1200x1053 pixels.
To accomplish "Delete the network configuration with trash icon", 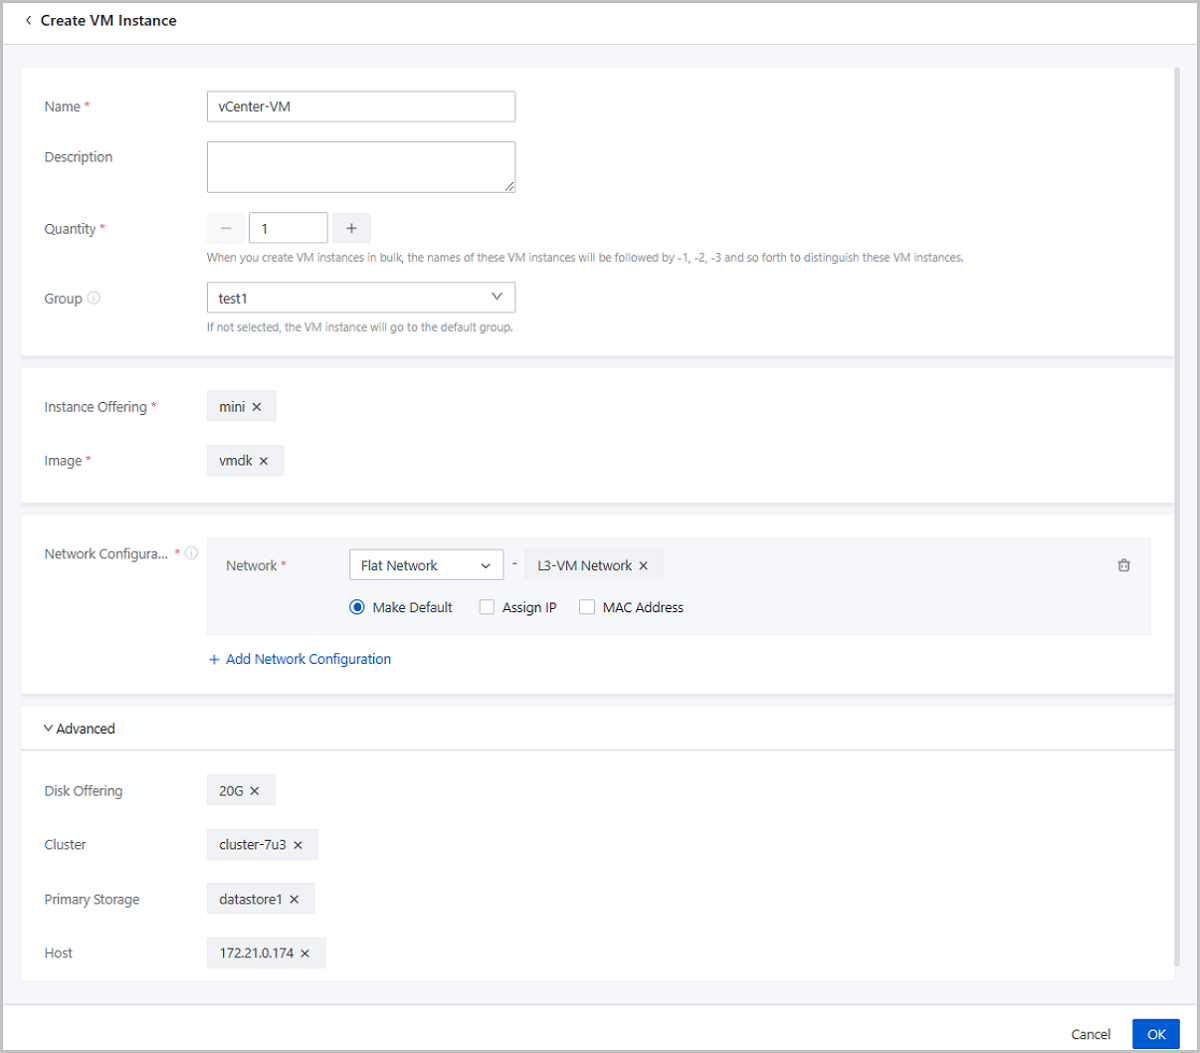I will (x=1123, y=564).
